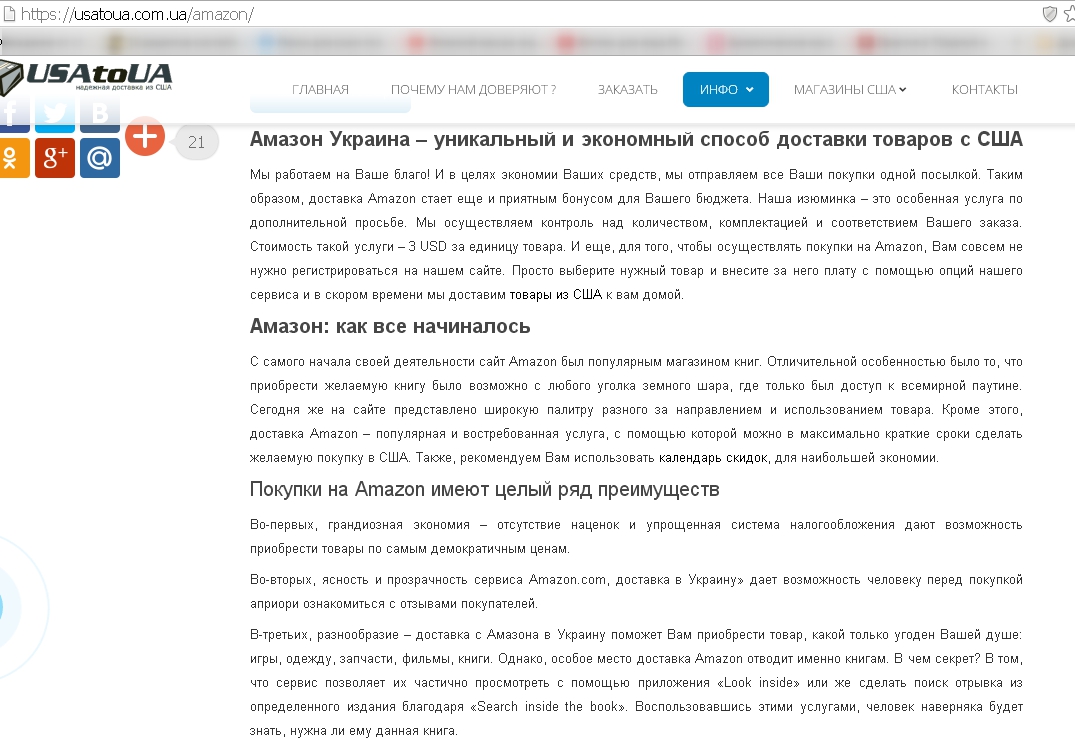Click heading Амазон Украина – уникальный и экономный способ

(636, 139)
